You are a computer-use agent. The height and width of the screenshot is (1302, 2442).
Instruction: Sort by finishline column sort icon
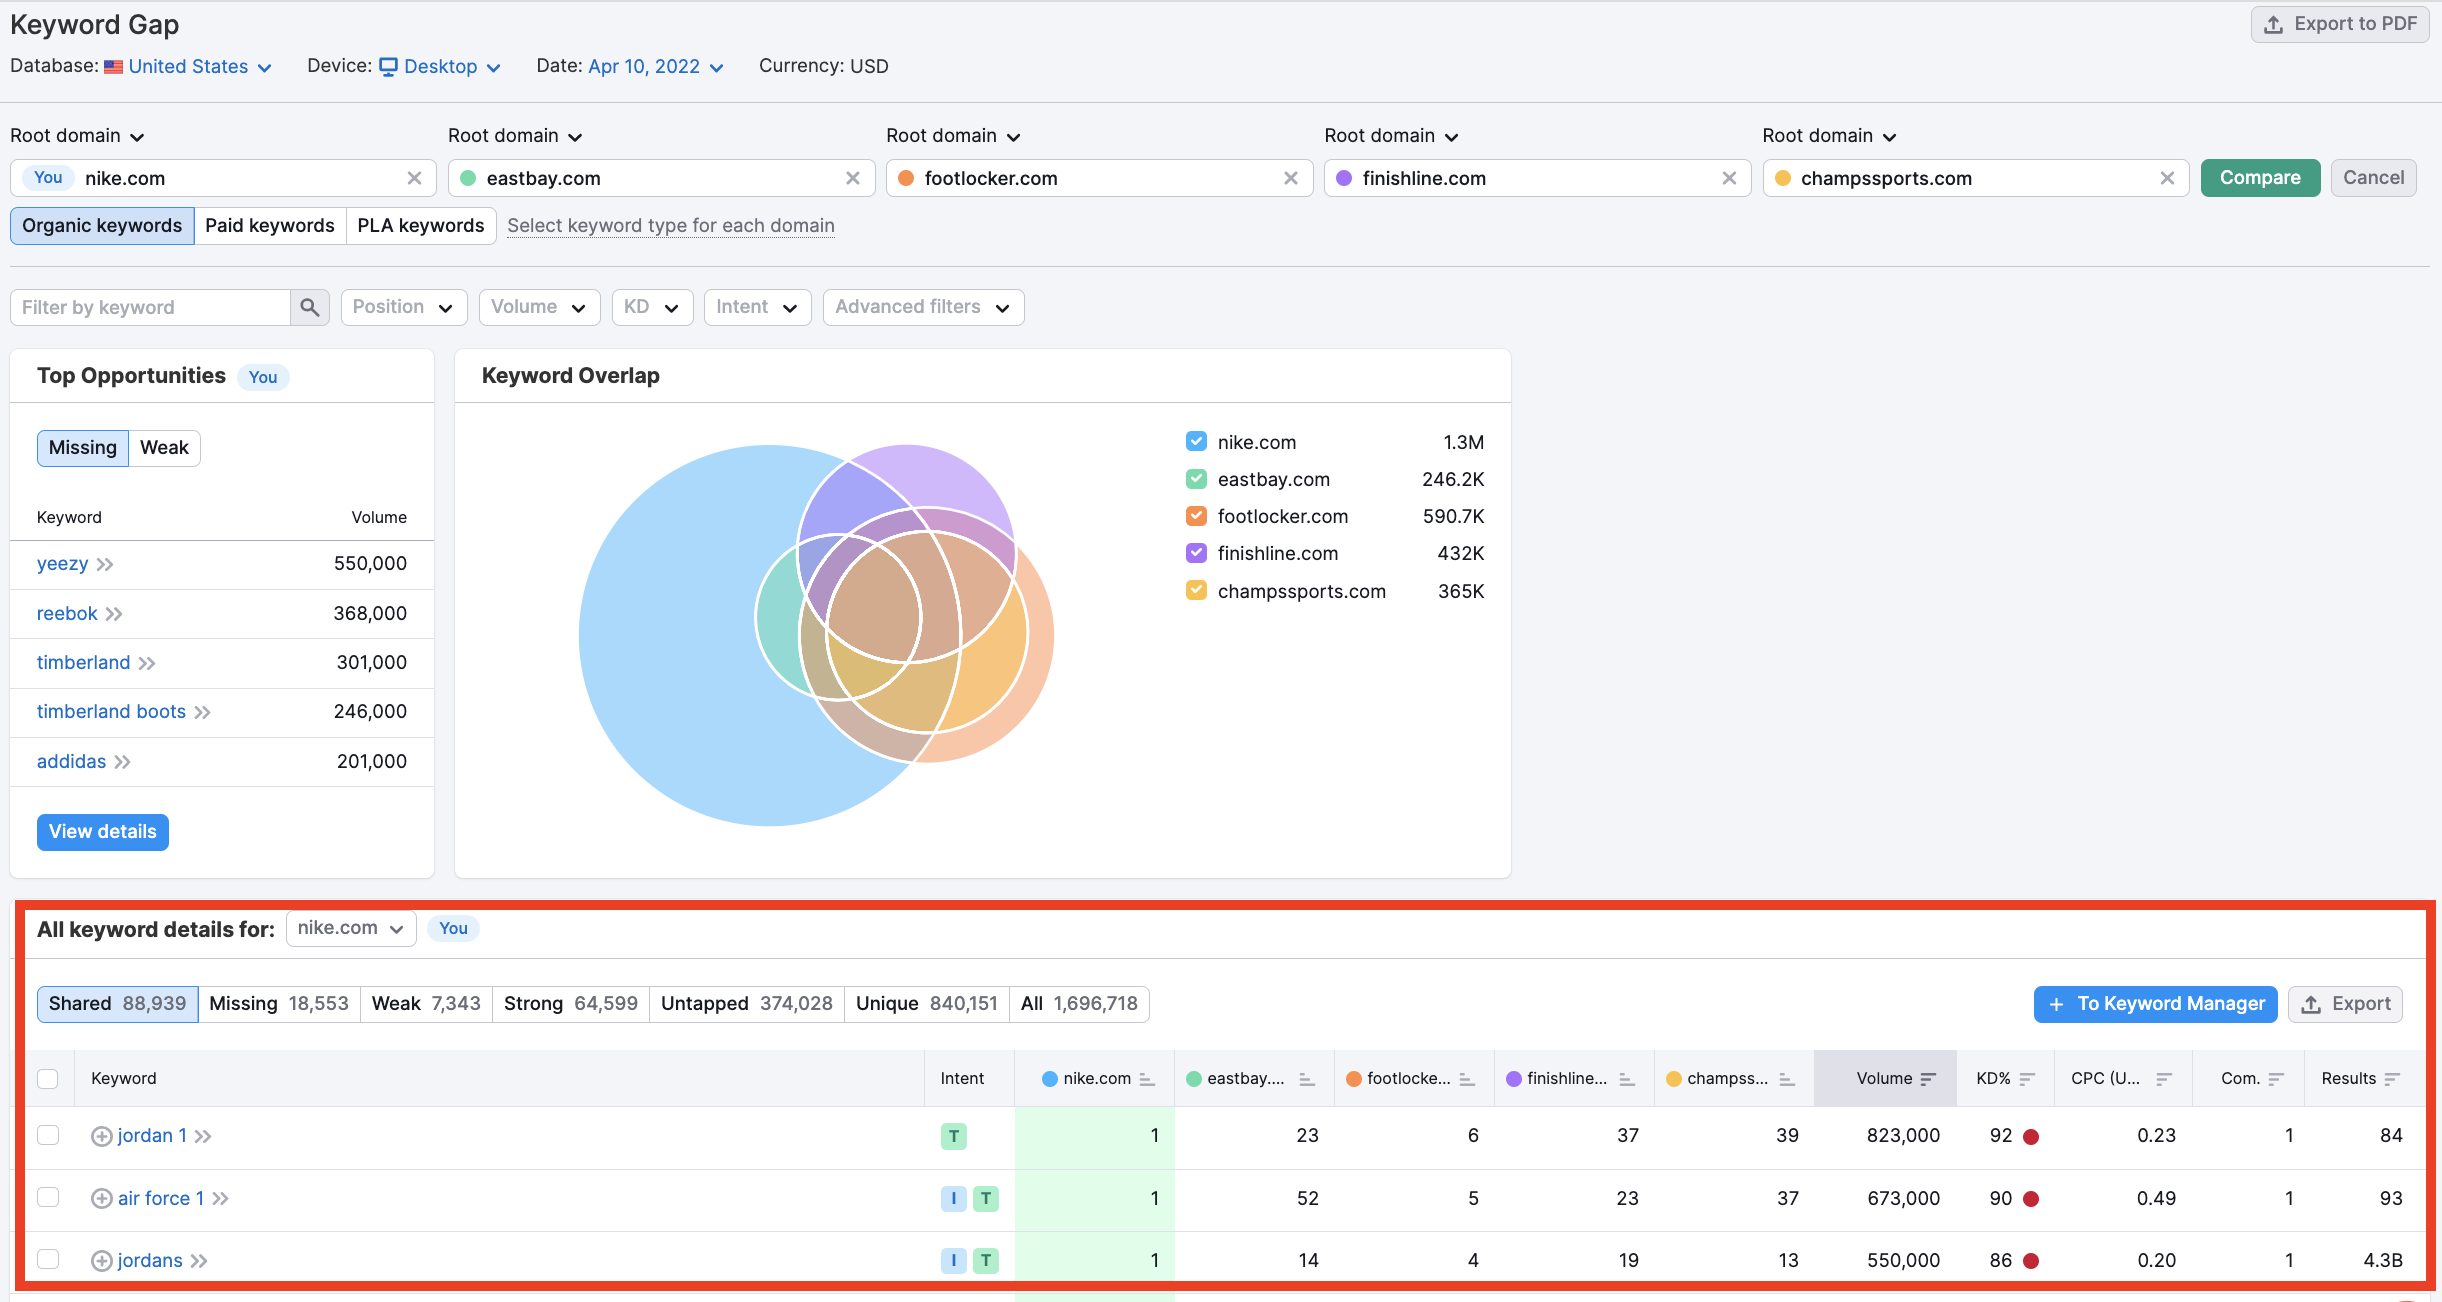1627,1079
